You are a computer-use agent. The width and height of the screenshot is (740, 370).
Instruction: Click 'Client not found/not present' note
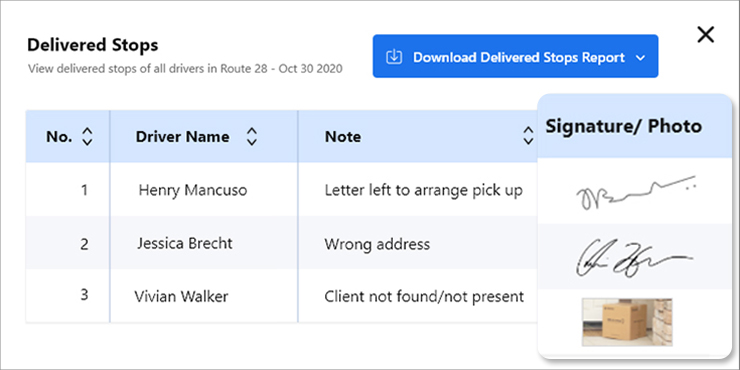(x=424, y=296)
